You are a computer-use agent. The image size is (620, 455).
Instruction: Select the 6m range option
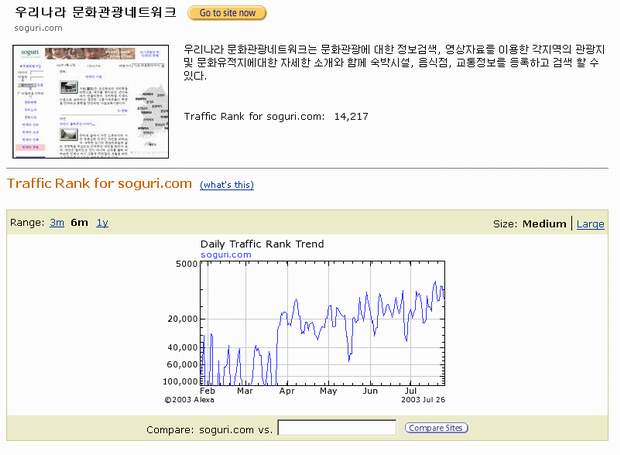coord(79,222)
